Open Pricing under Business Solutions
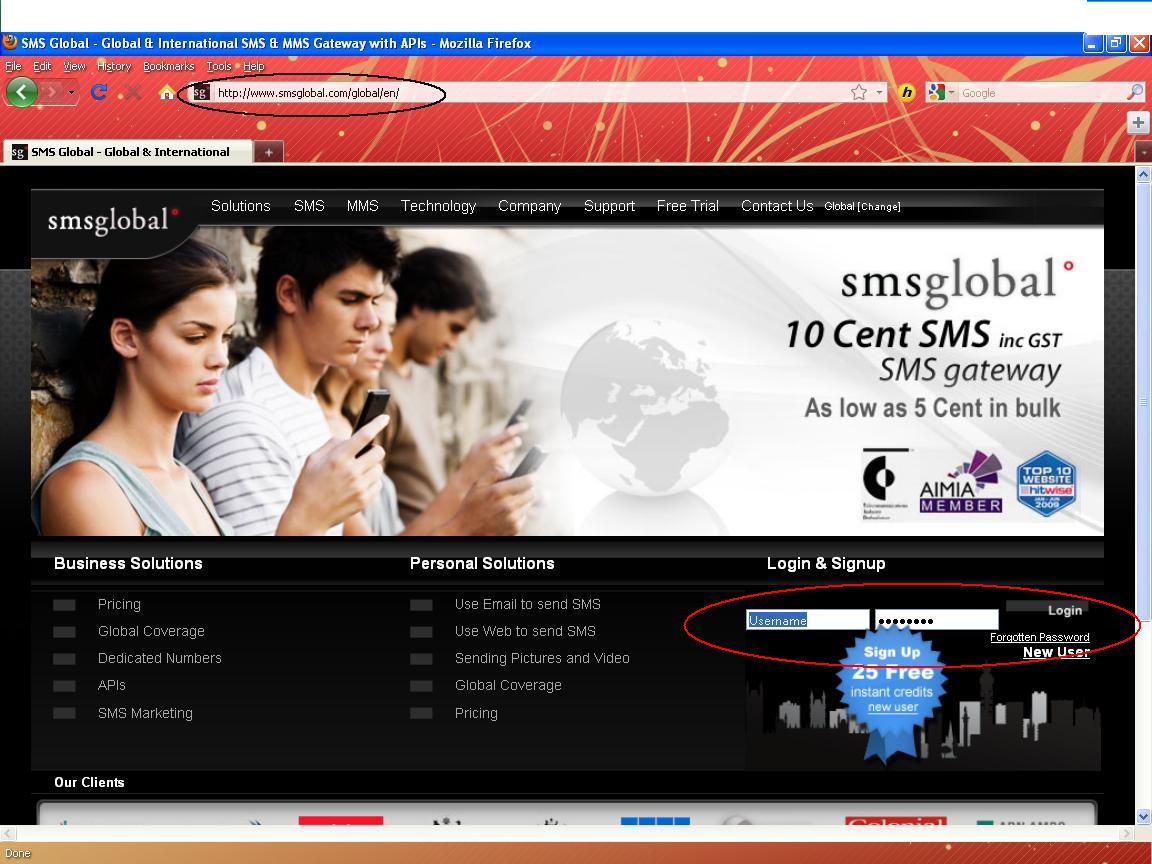This screenshot has width=1152, height=864. [119, 604]
